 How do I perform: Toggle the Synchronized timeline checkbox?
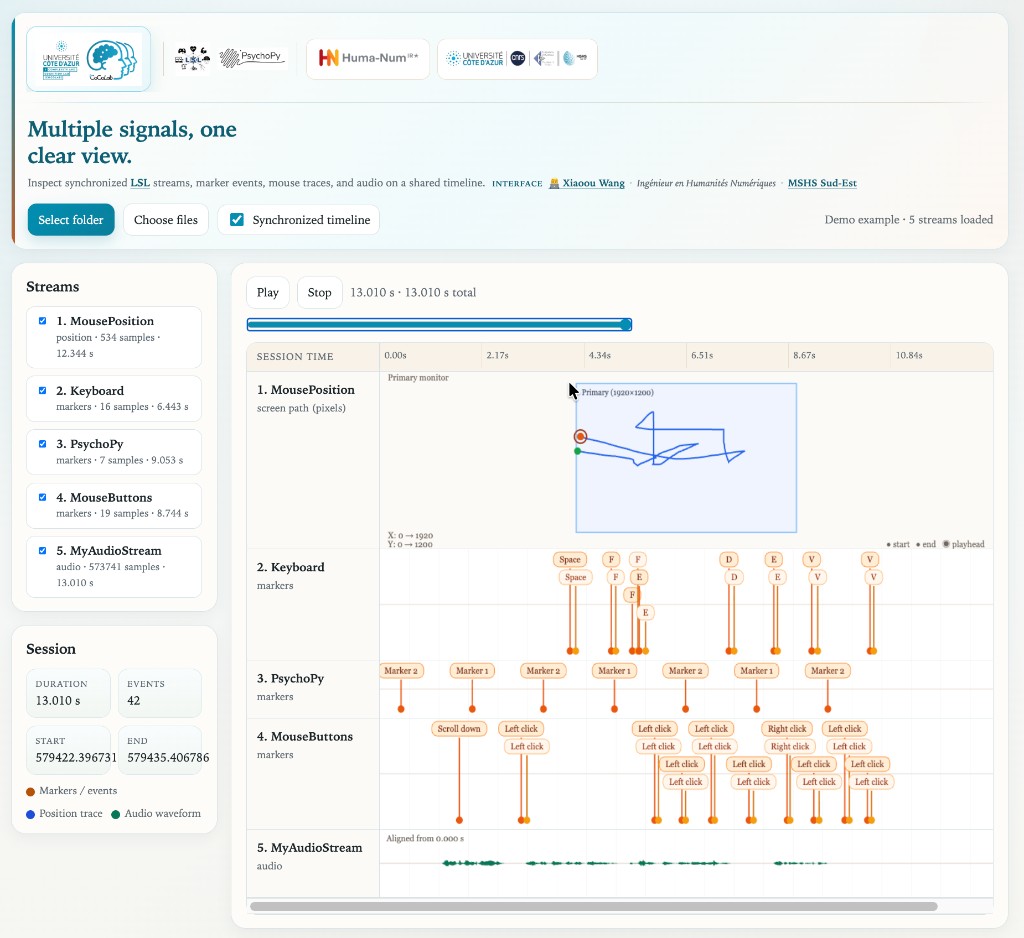coord(236,219)
